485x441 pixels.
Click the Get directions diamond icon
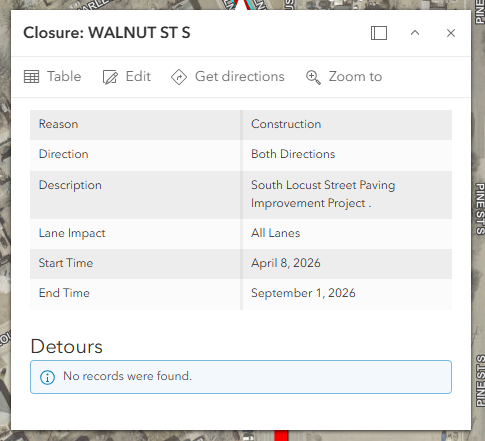(179, 77)
